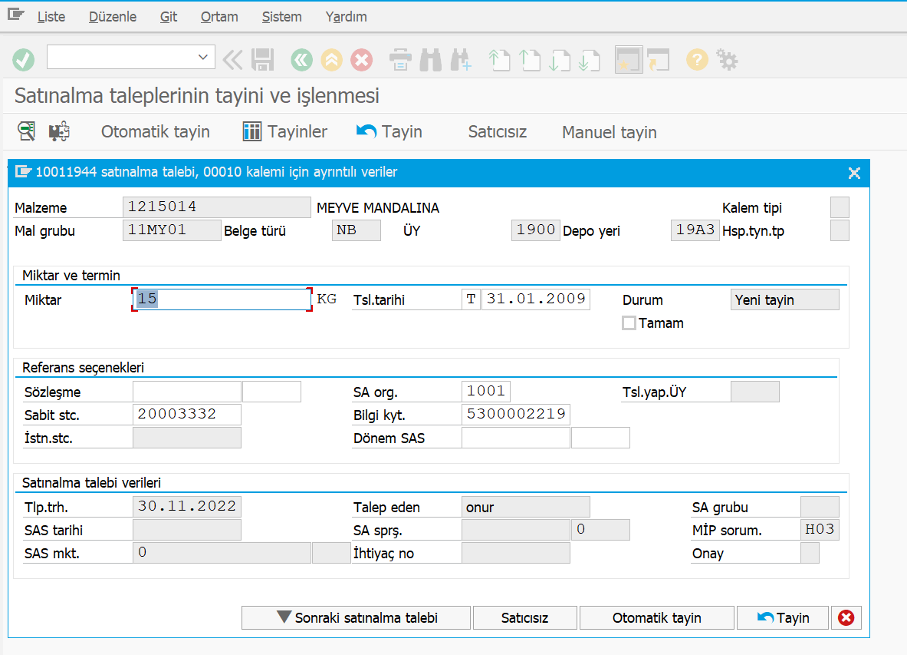Open Find with the binoculars icon
Screen dimensions: 908x656
click(x=430, y=60)
